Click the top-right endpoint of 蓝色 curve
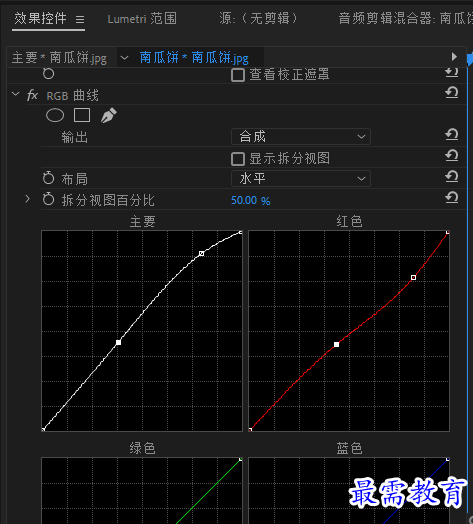 [448, 460]
